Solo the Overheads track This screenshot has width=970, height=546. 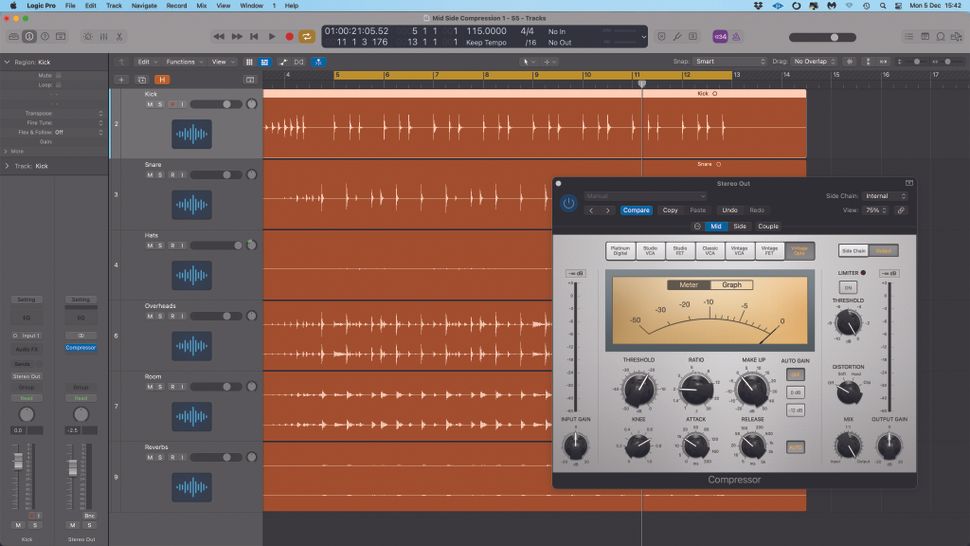point(160,316)
